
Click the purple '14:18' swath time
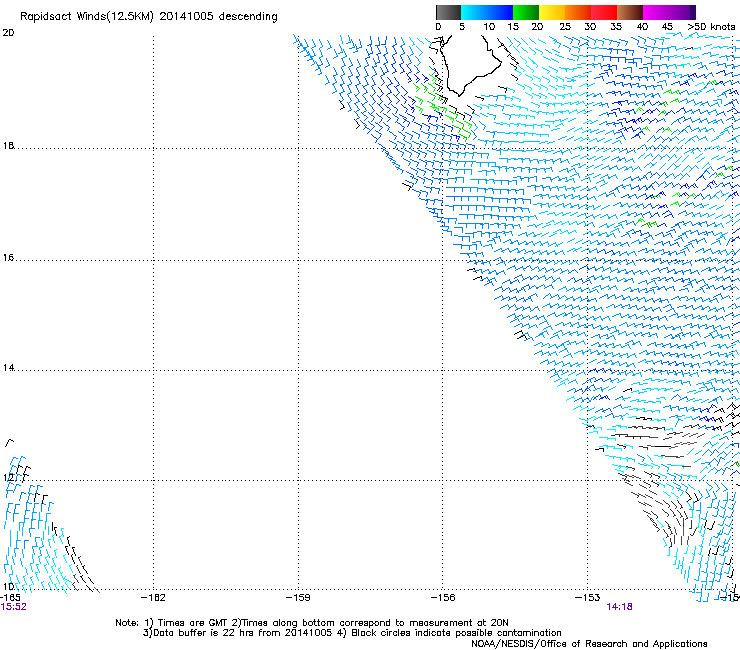point(619,607)
